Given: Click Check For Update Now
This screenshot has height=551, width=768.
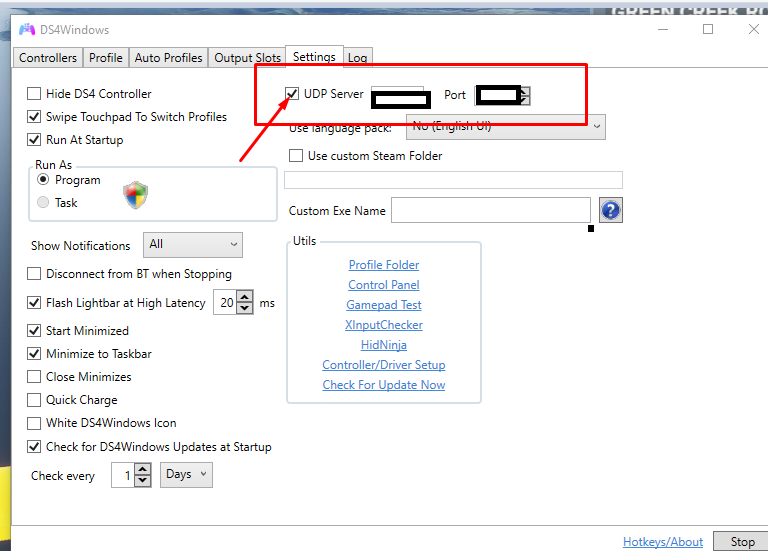Looking at the screenshot, I should click(x=384, y=385).
